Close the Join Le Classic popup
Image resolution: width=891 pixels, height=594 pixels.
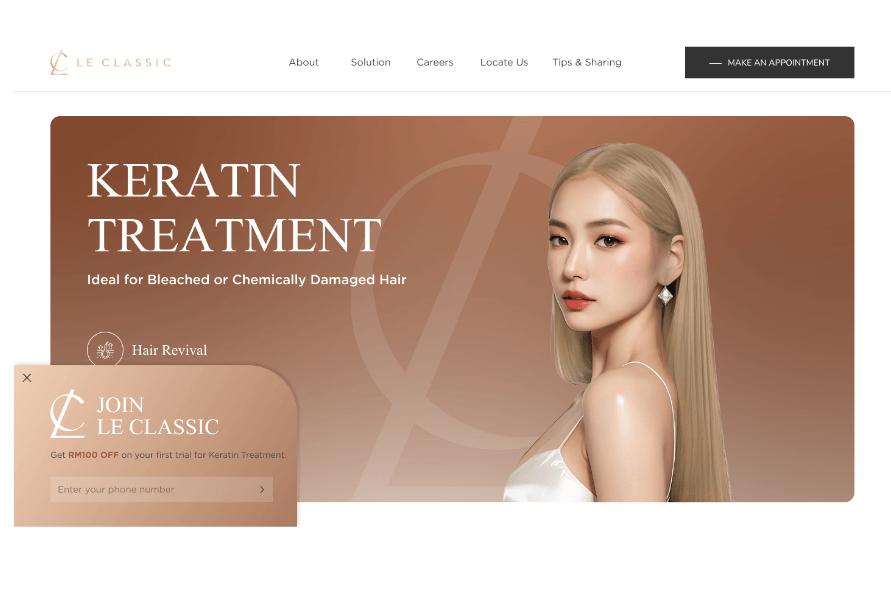pyautogui.click(x=27, y=378)
